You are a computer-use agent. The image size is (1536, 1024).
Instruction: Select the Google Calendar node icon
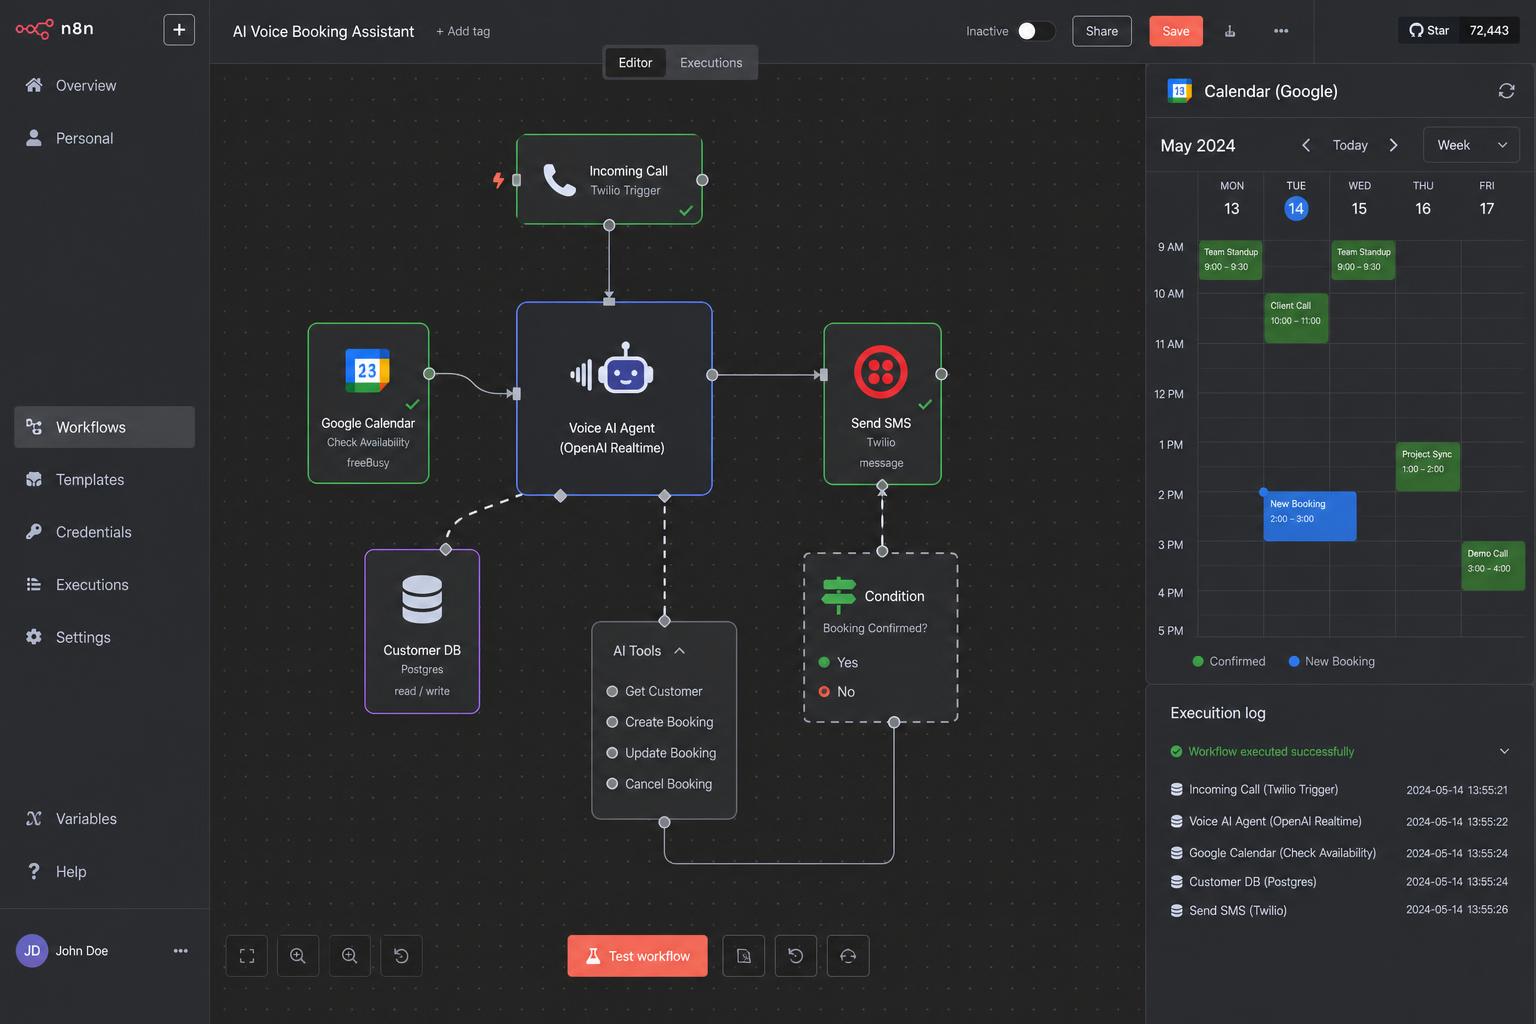pos(367,371)
